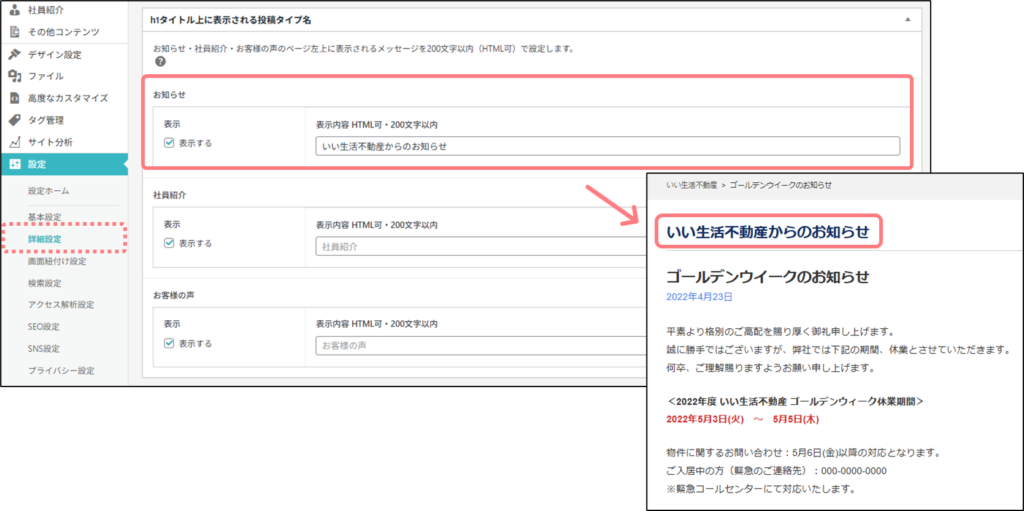Click the その他コンテンツ document icon
1024x511 pixels.
point(15,32)
